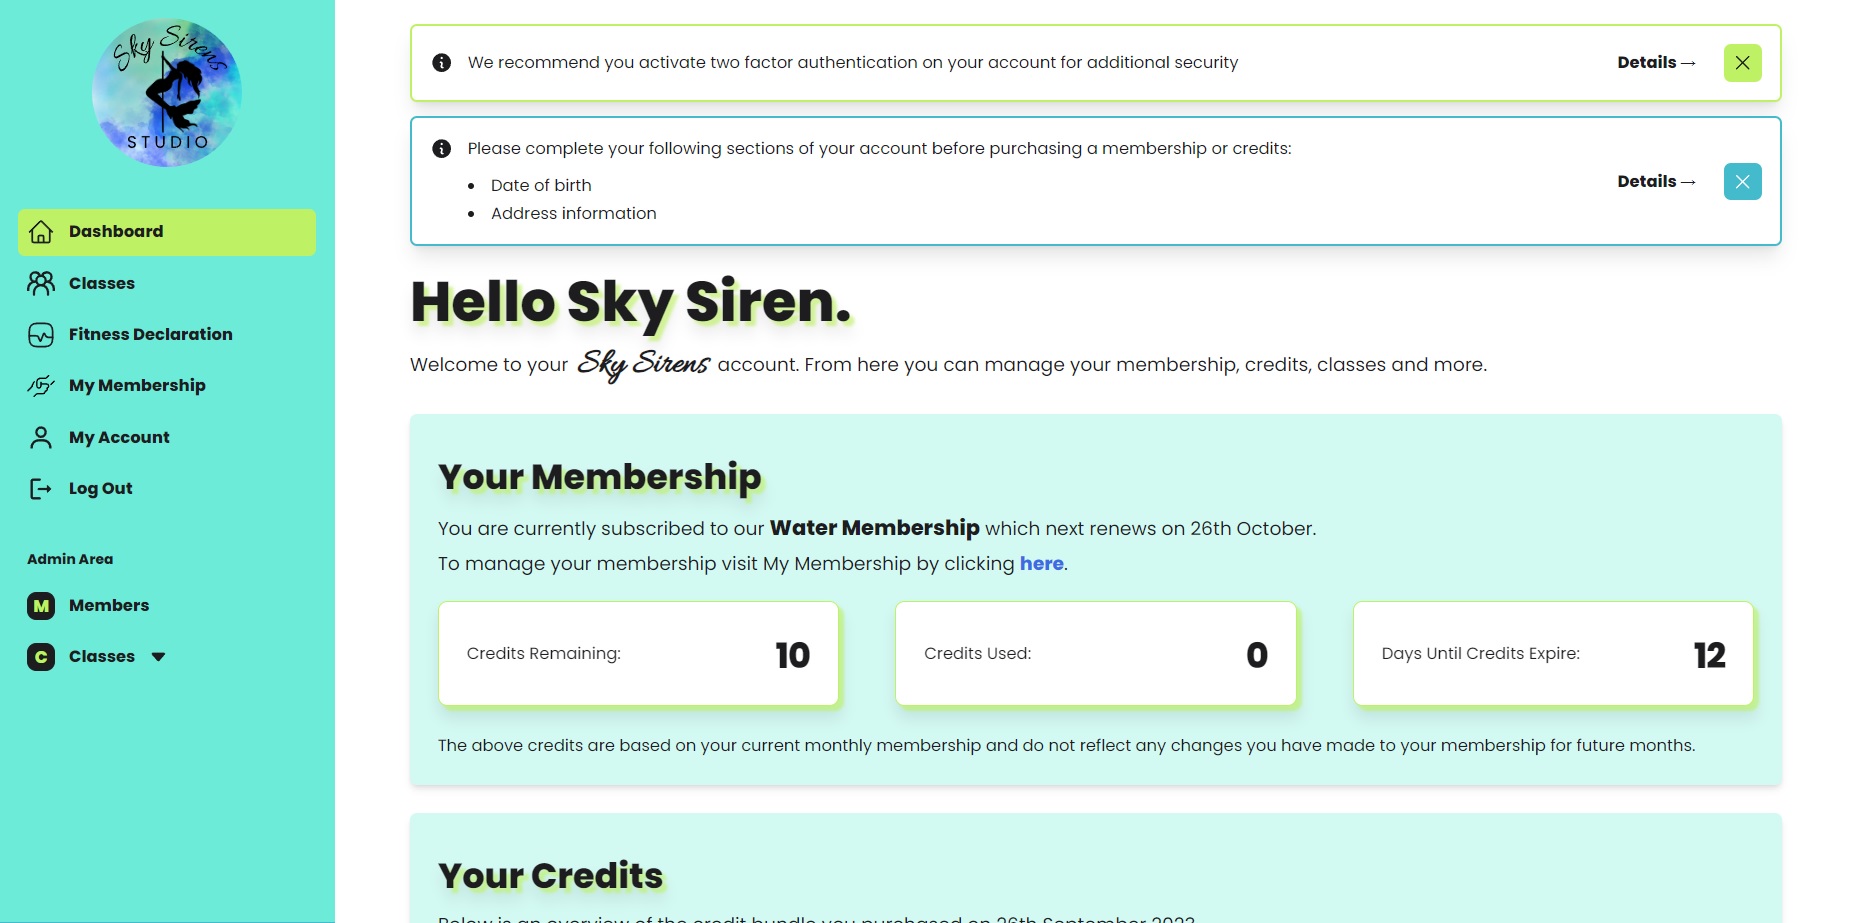Dismiss the two factor authentication banner
This screenshot has width=1857, height=923.
(x=1742, y=62)
